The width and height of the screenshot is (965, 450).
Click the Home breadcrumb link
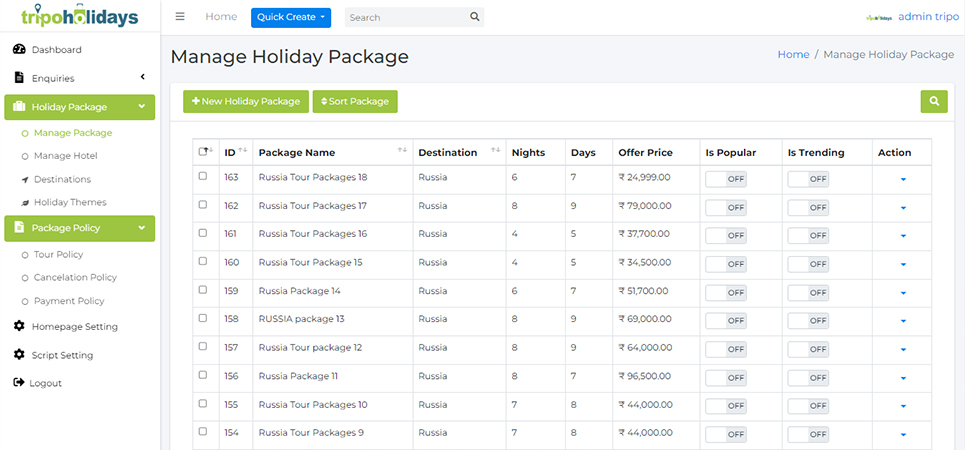point(793,55)
